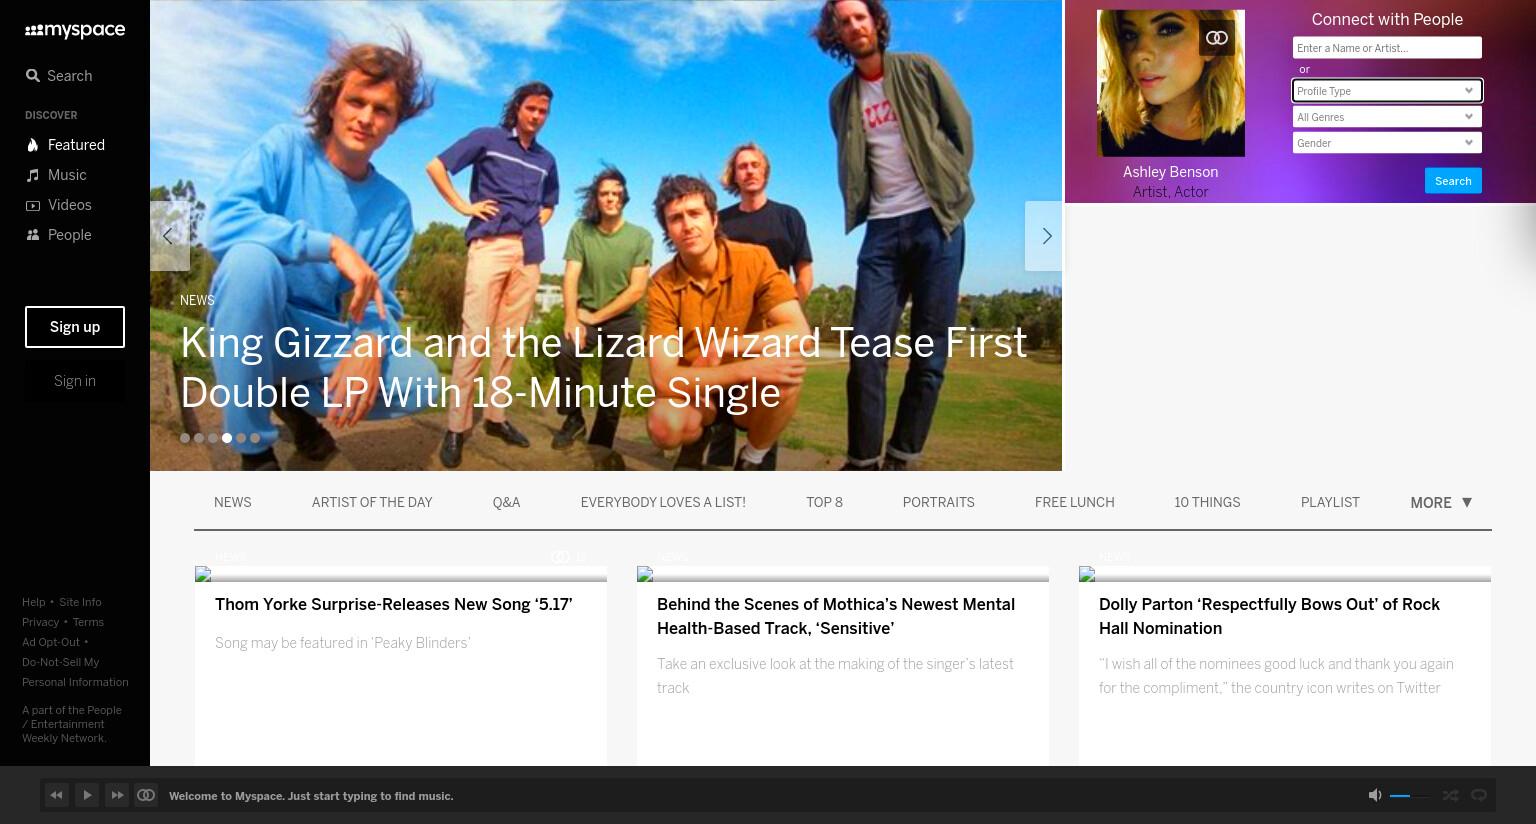Skip to previous track in player
This screenshot has height=824, width=1536.
pyautogui.click(x=57, y=795)
